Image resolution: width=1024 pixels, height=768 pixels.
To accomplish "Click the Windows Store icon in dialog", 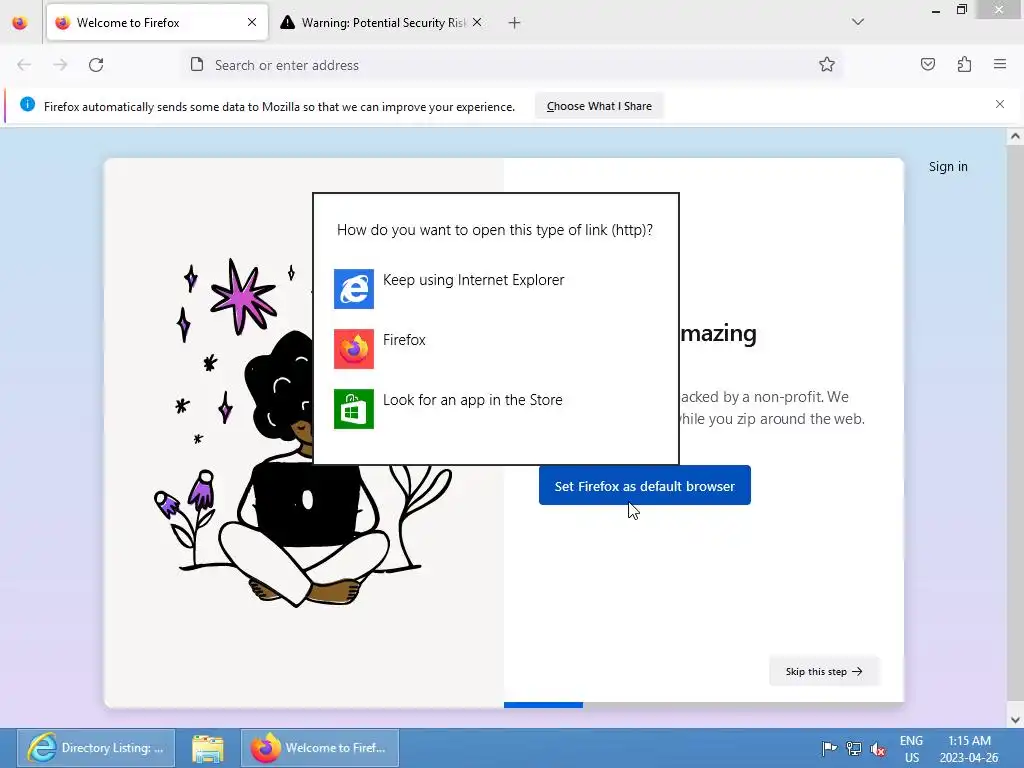I will [x=354, y=409].
